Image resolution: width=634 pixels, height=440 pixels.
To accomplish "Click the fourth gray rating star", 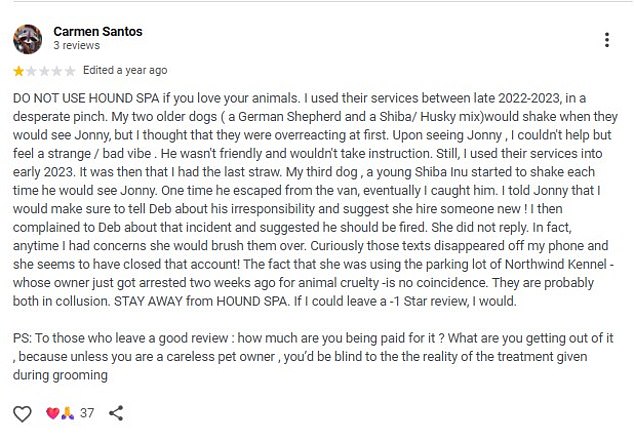I will 57,71.
